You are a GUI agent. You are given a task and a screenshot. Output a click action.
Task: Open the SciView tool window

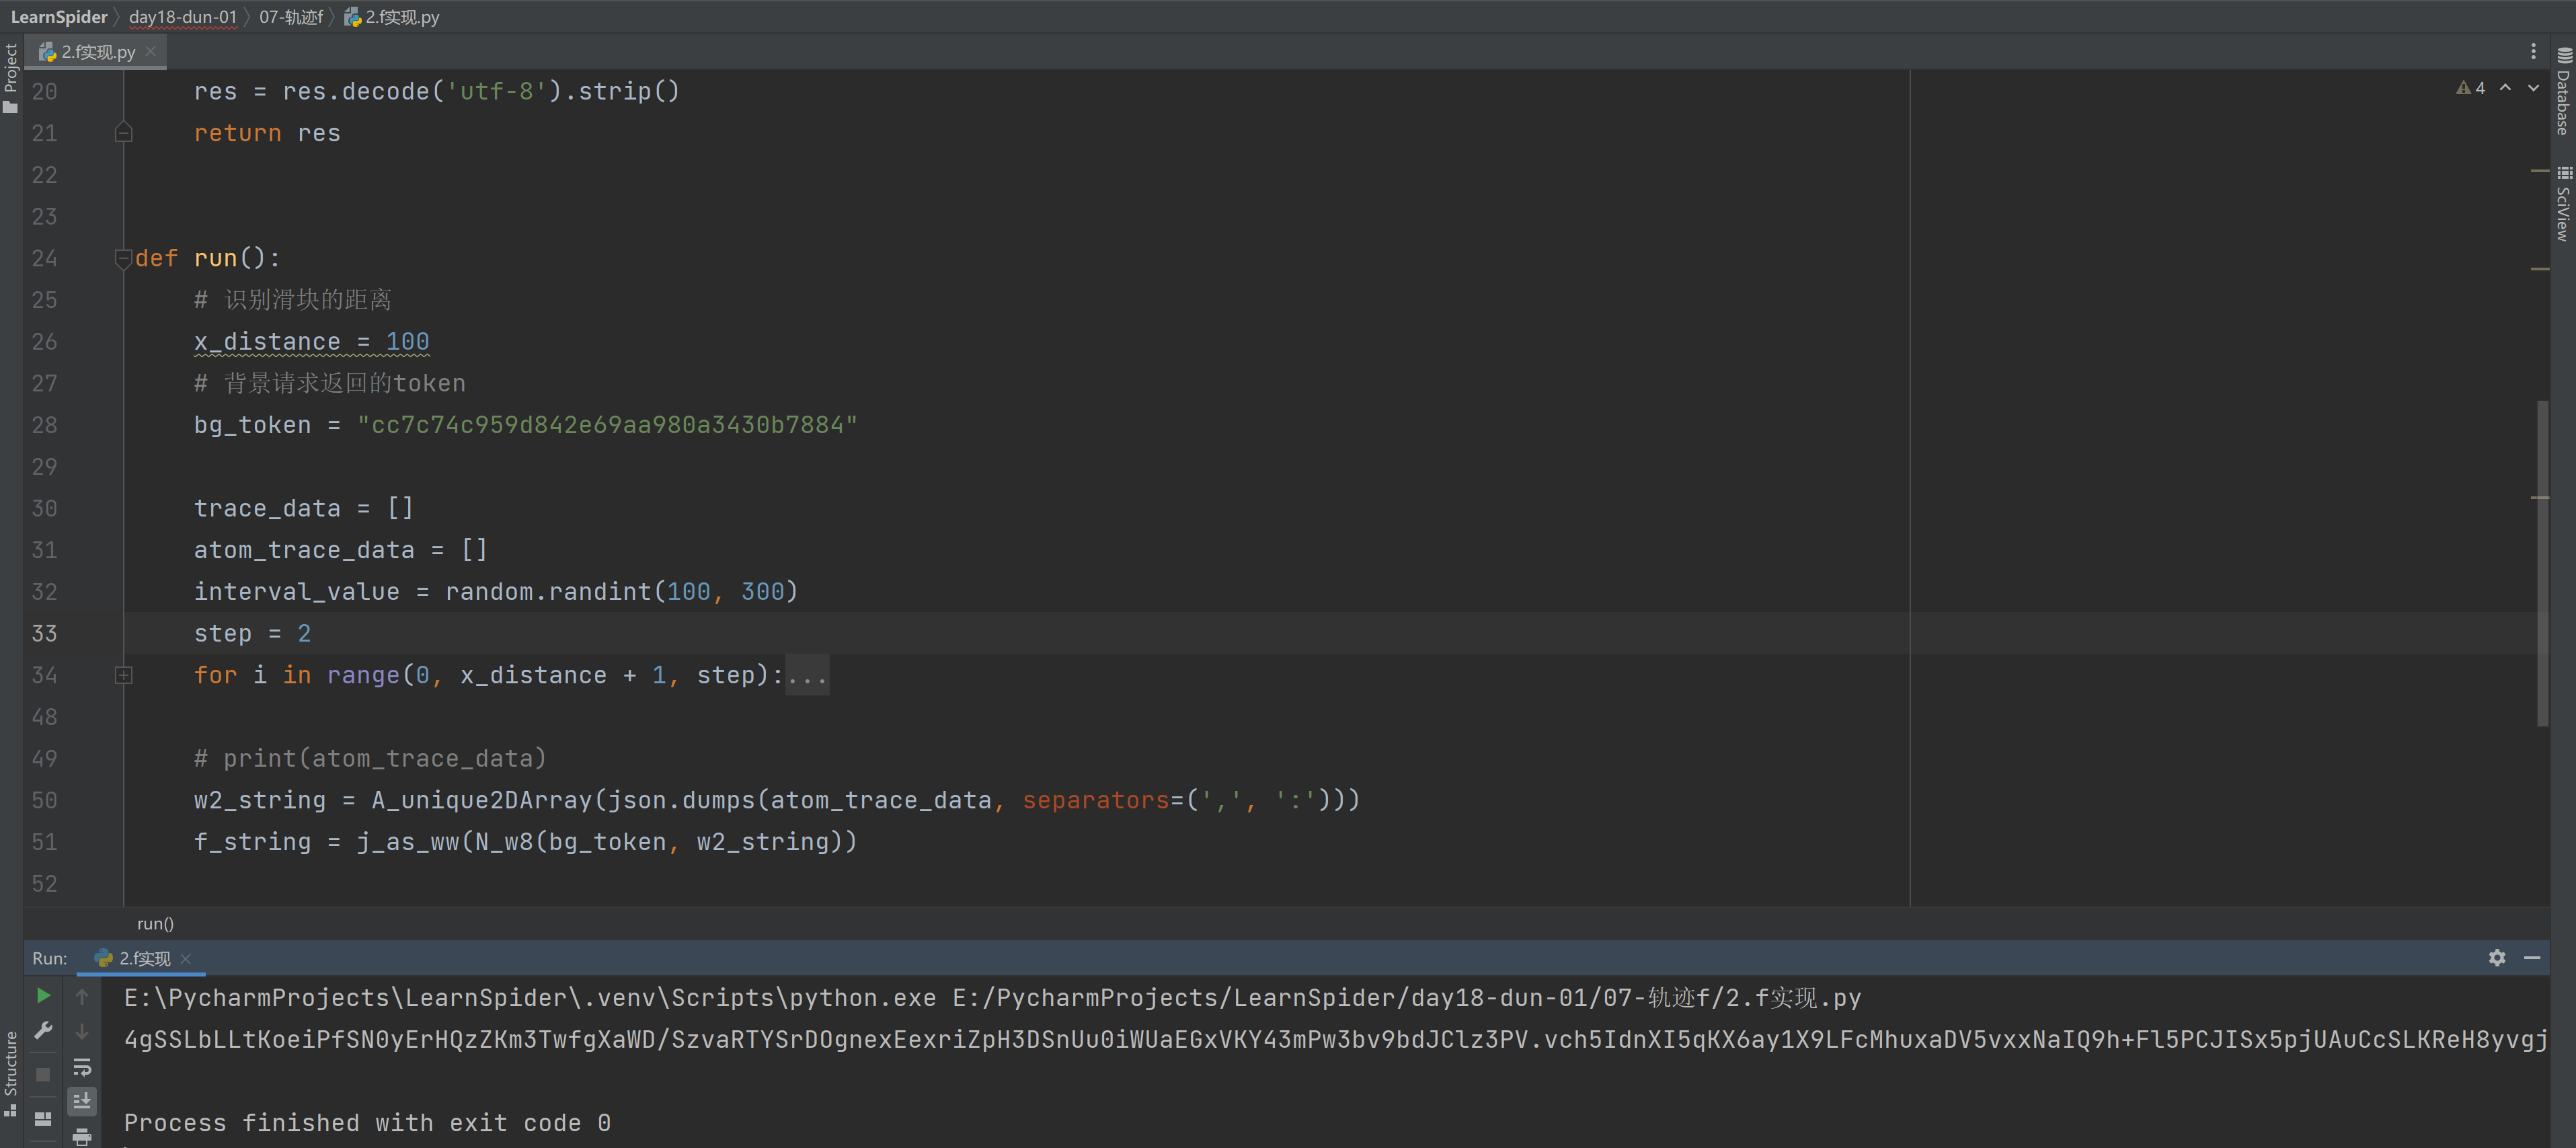coord(2564,203)
